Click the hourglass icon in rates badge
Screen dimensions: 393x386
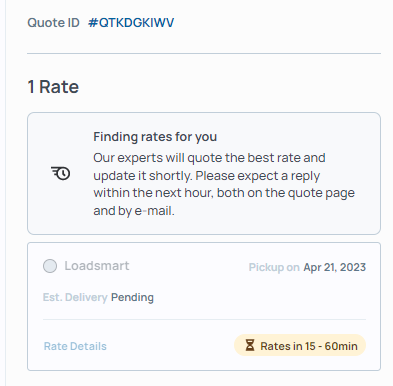(250, 345)
